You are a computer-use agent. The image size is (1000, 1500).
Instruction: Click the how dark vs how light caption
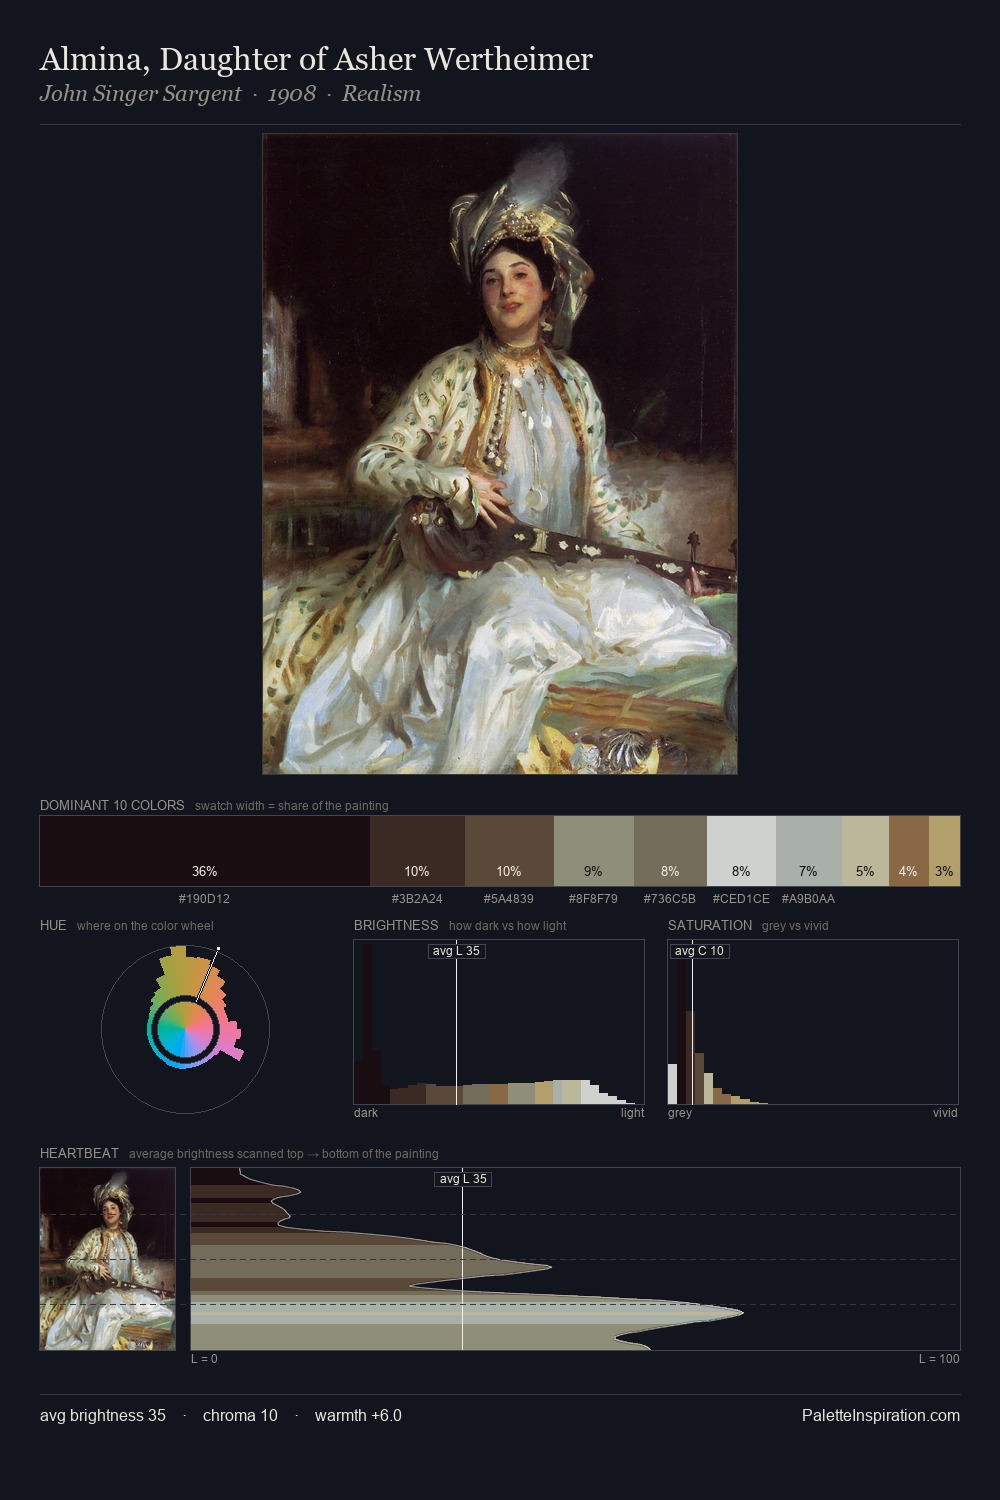[x=508, y=926]
